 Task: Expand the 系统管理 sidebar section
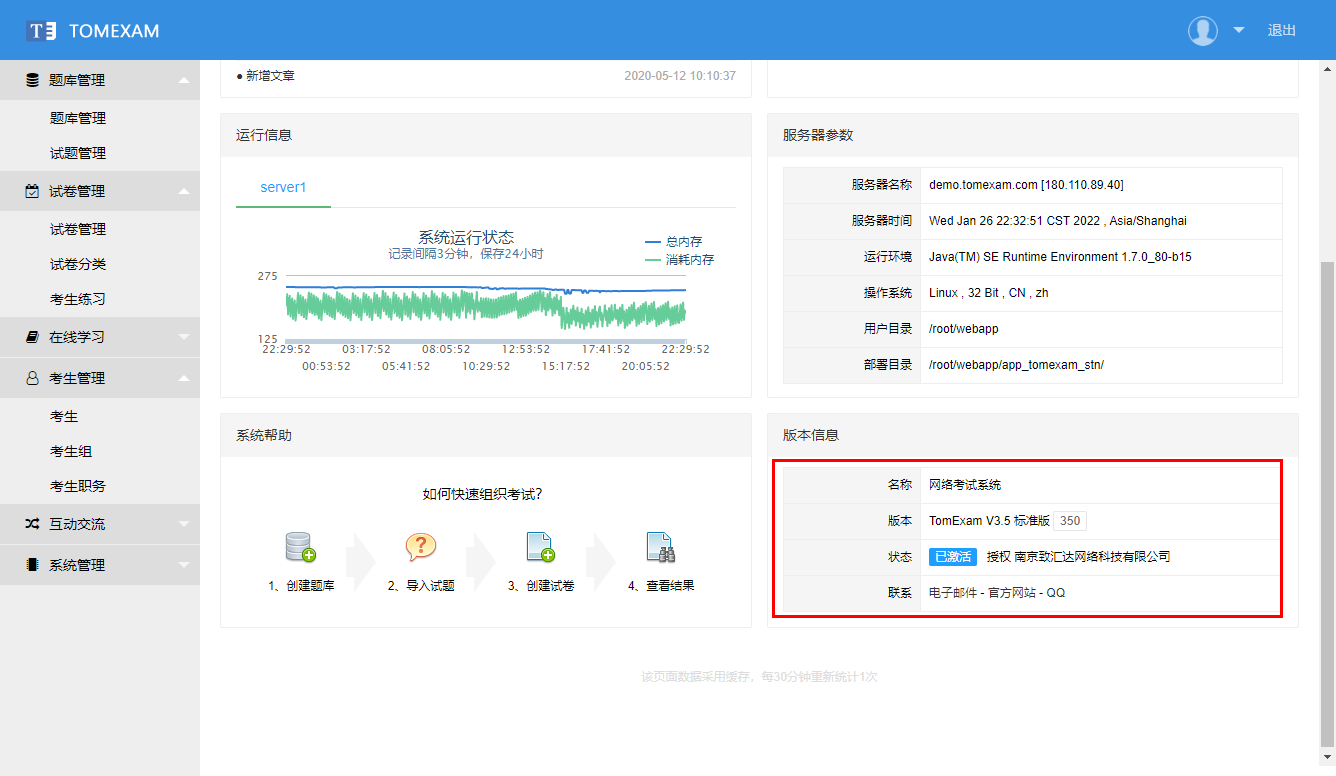100,565
